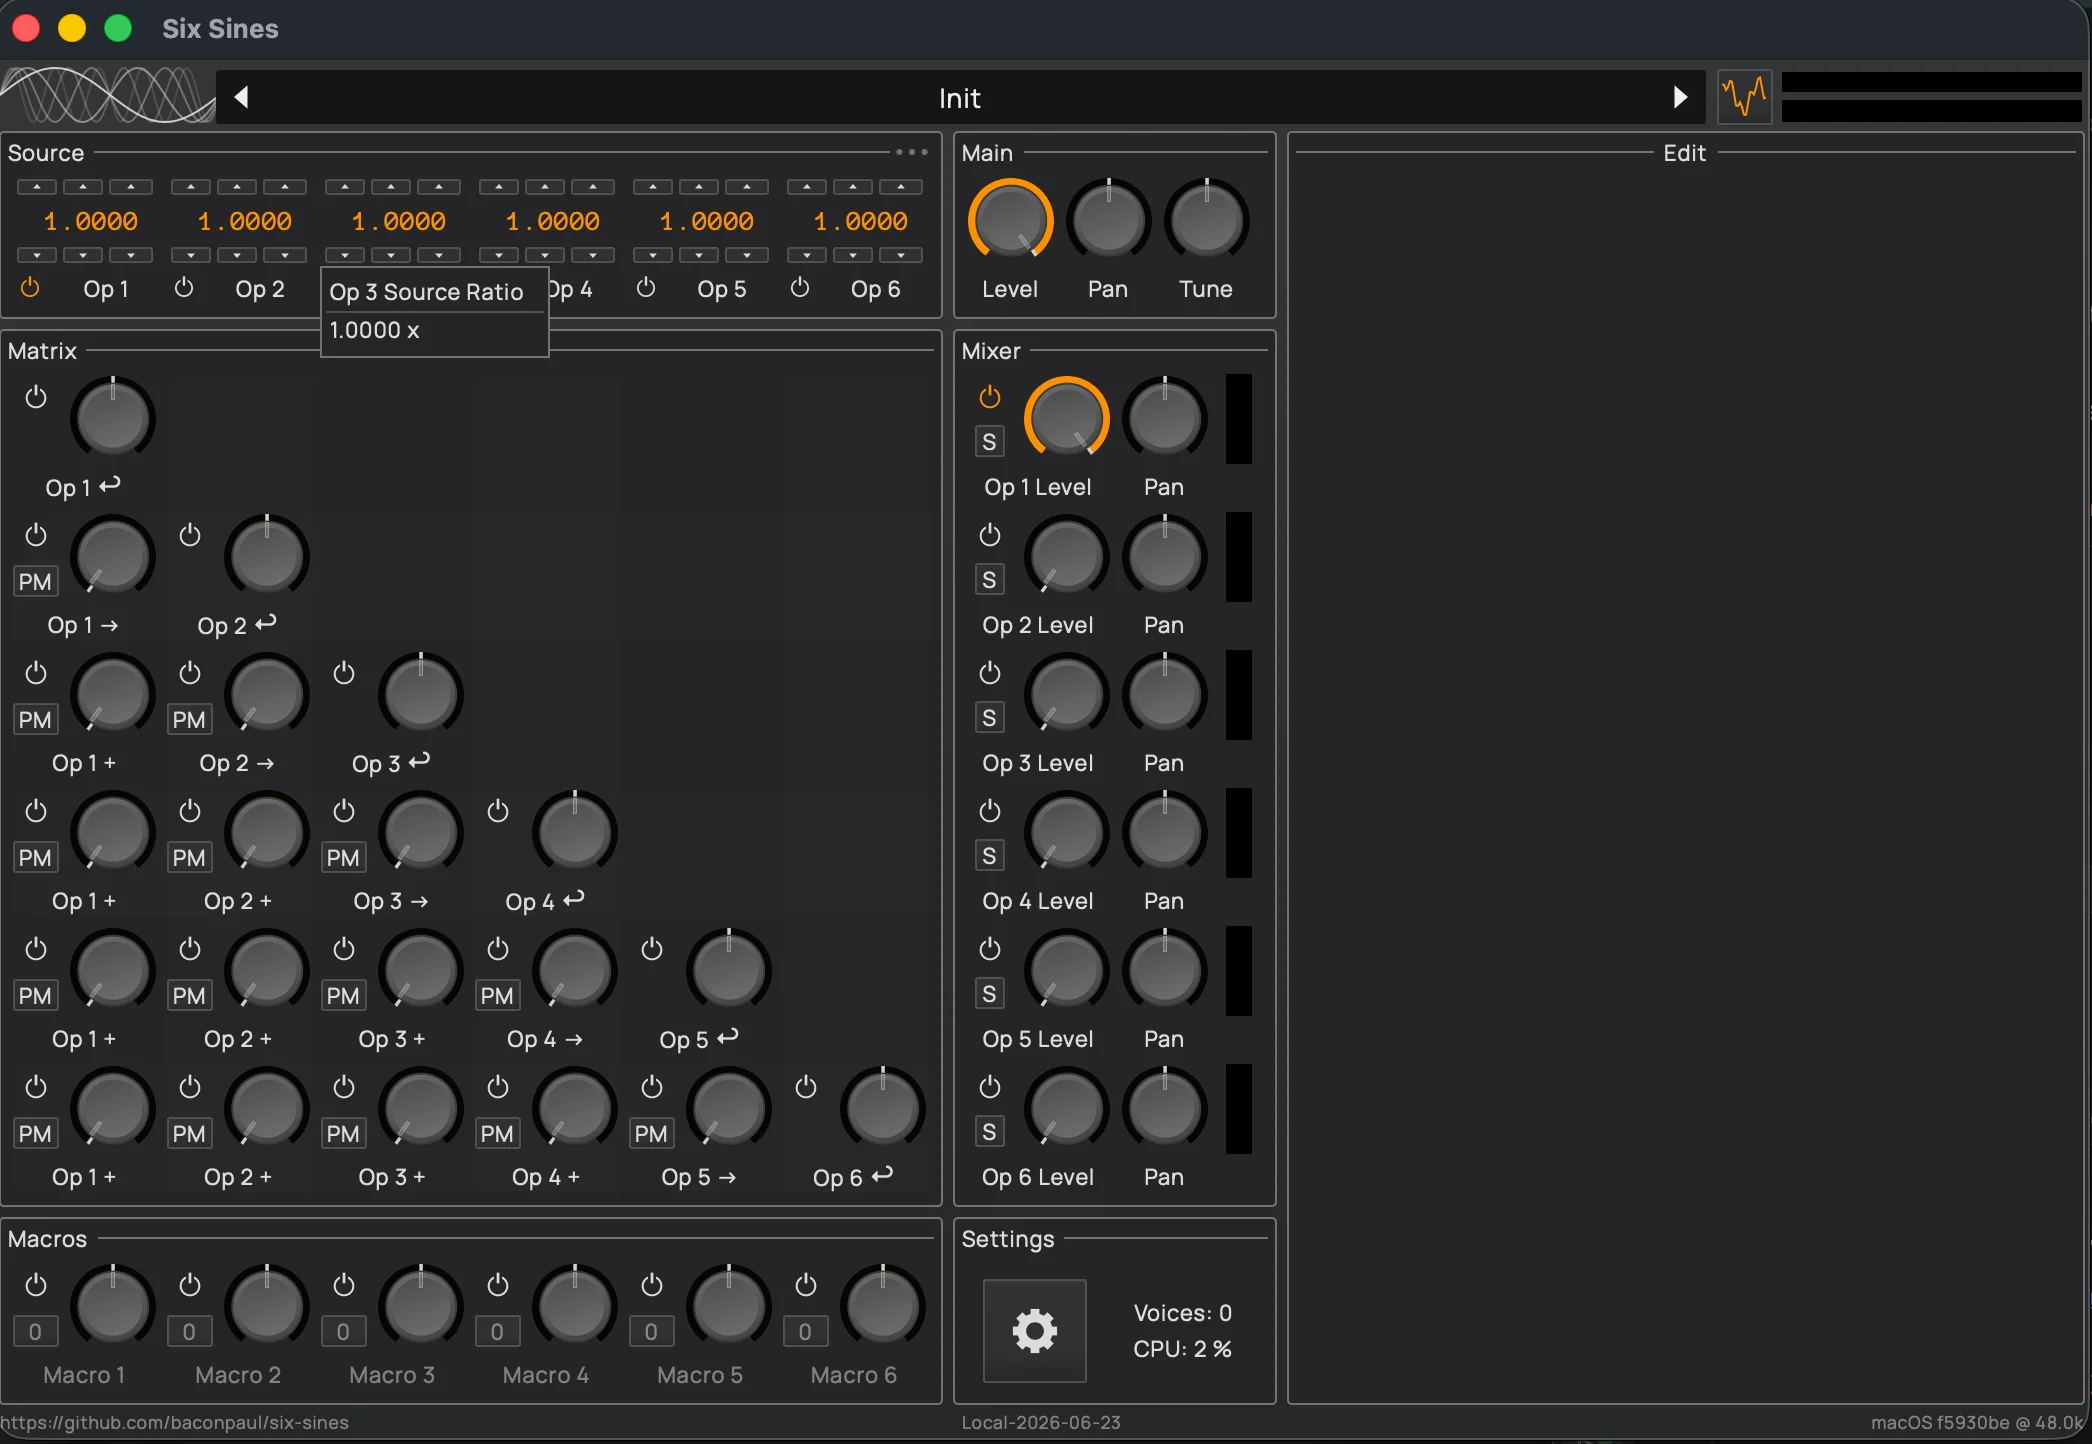Click the Six Sines sine-wave logo
This screenshot has height=1444, width=2092.
(108, 96)
